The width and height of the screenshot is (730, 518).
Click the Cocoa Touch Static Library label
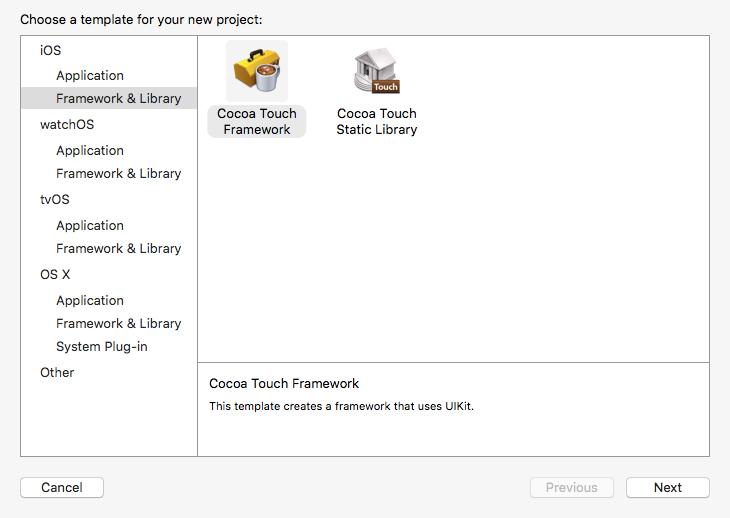(377, 121)
